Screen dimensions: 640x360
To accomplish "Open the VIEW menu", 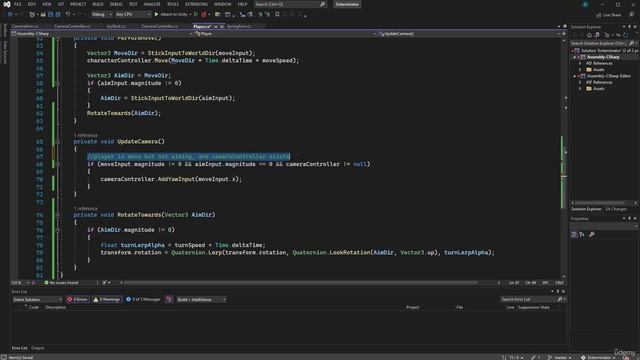I will (47, 4).
